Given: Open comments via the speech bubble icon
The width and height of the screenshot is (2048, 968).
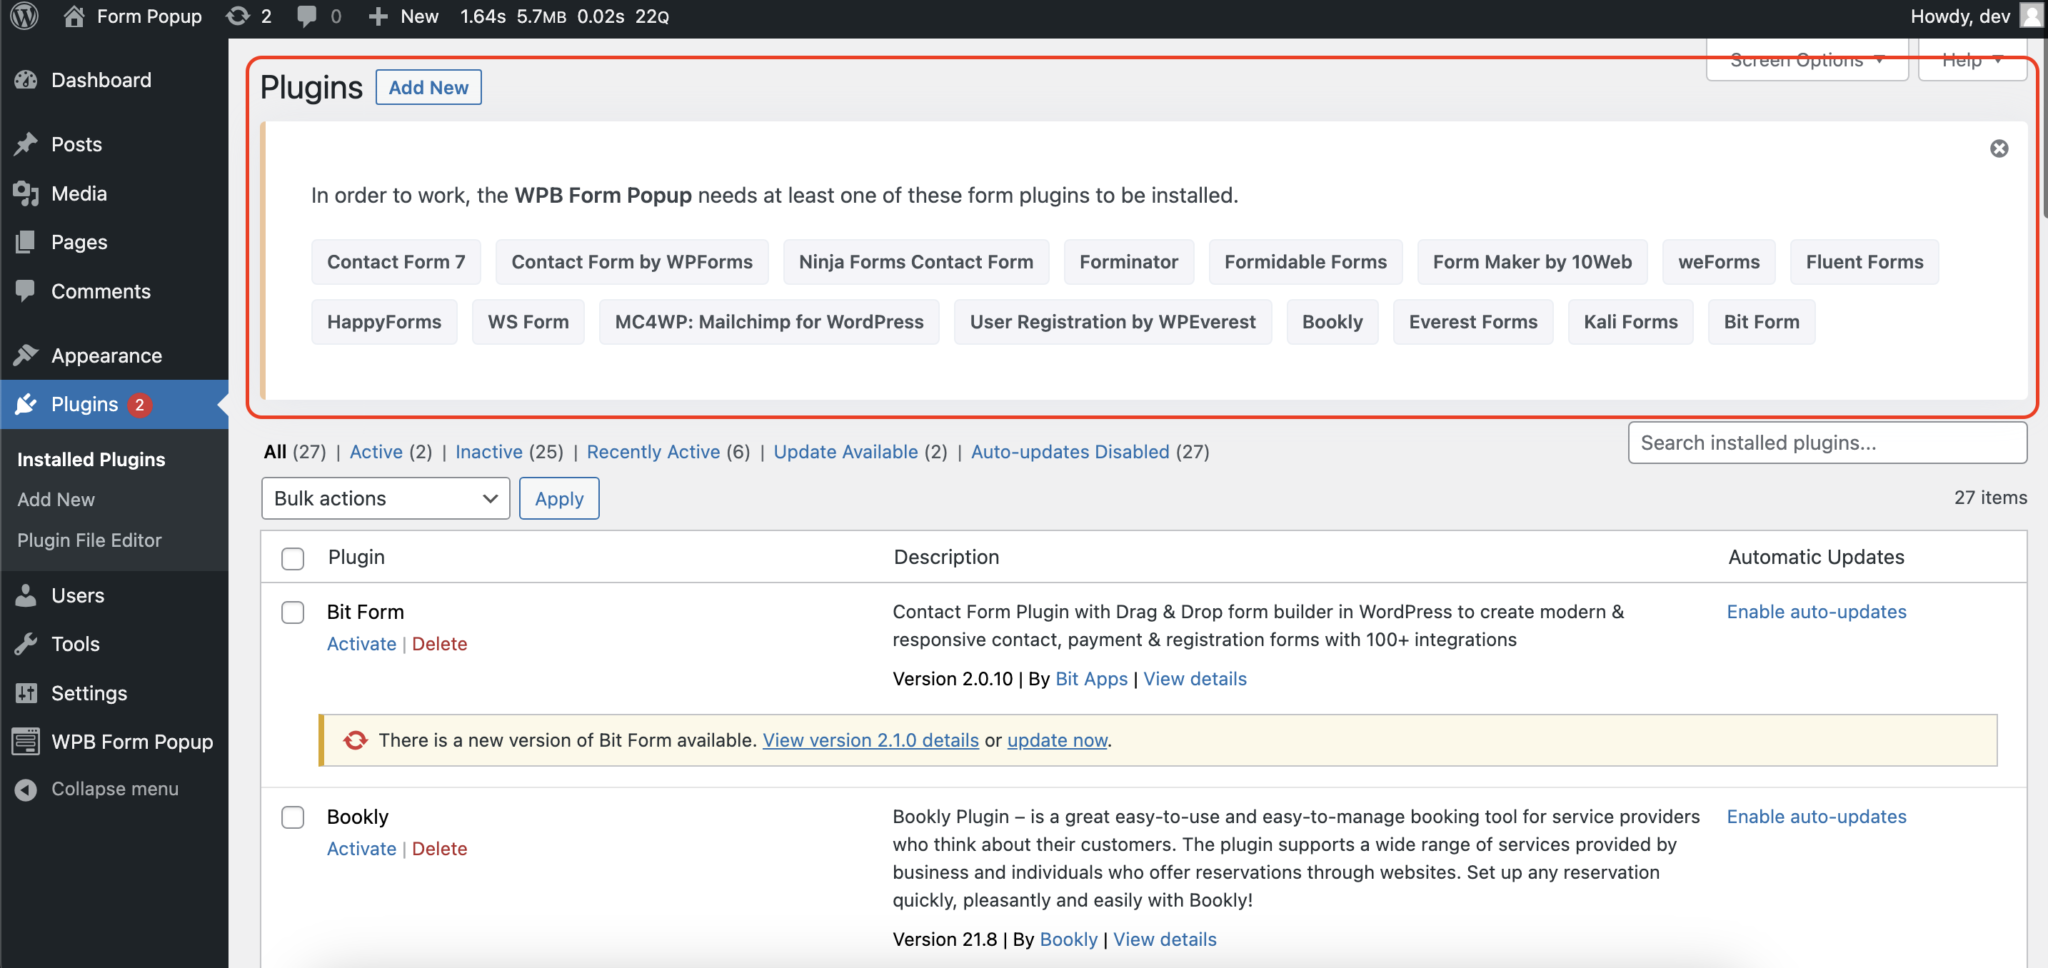Looking at the screenshot, I should (305, 16).
